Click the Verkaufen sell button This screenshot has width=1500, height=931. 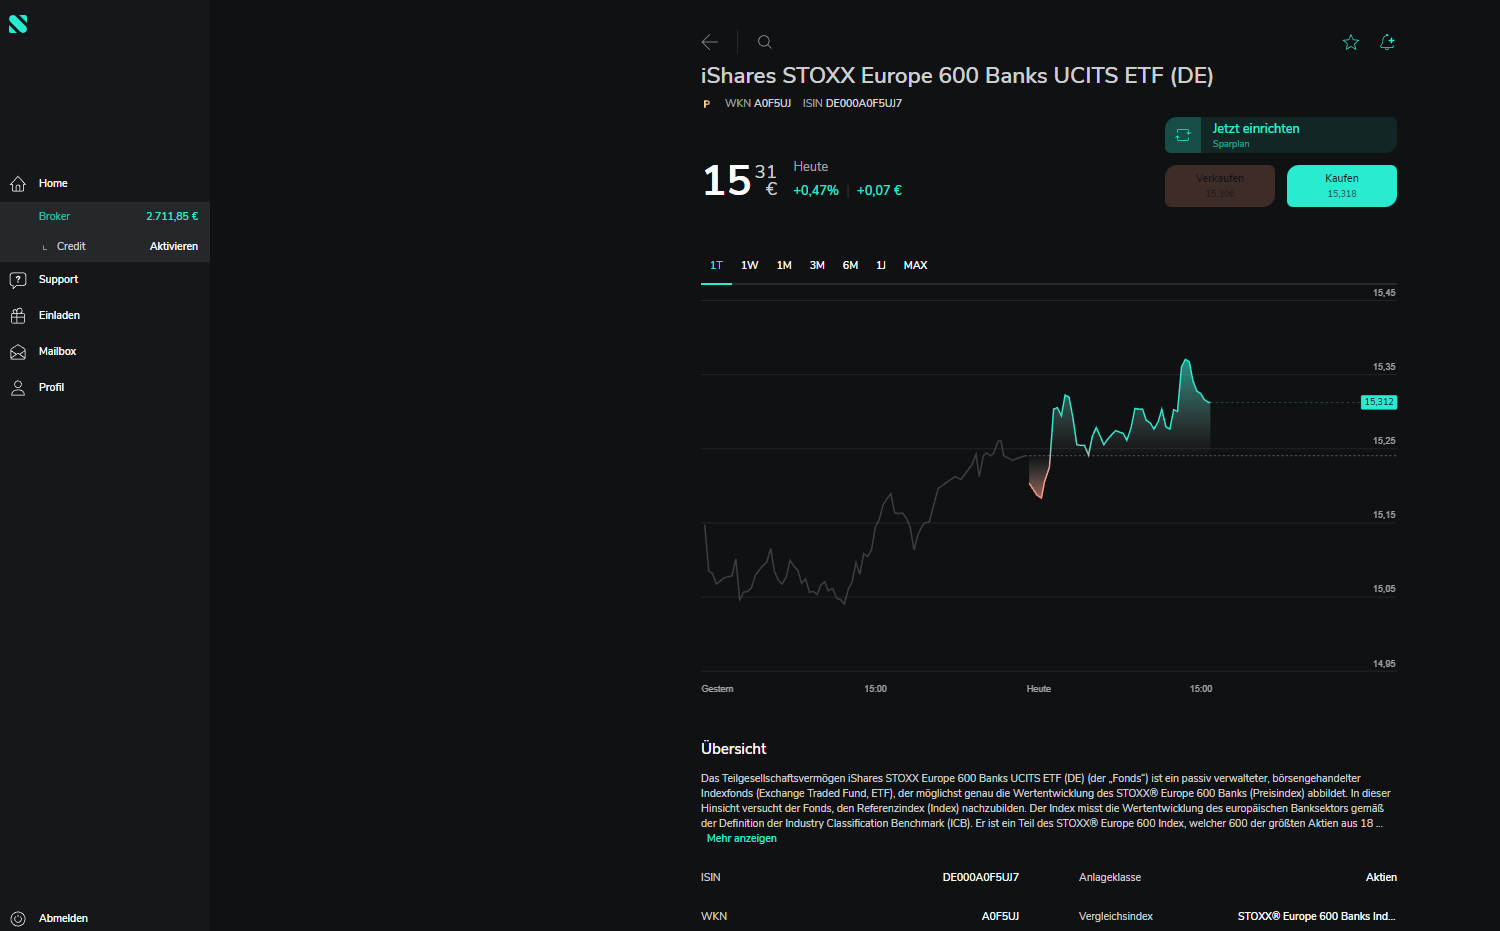coord(1220,186)
